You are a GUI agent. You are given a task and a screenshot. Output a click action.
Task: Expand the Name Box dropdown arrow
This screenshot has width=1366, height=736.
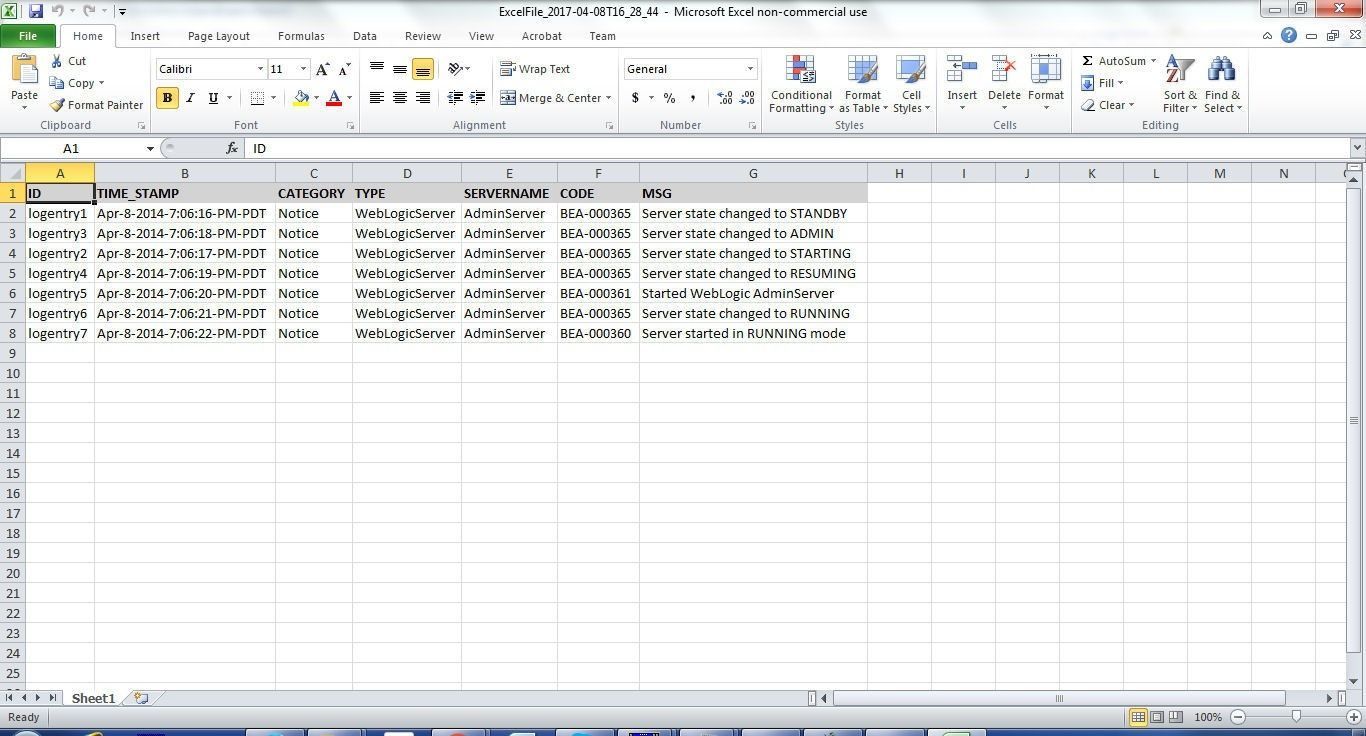coord(150,148)
